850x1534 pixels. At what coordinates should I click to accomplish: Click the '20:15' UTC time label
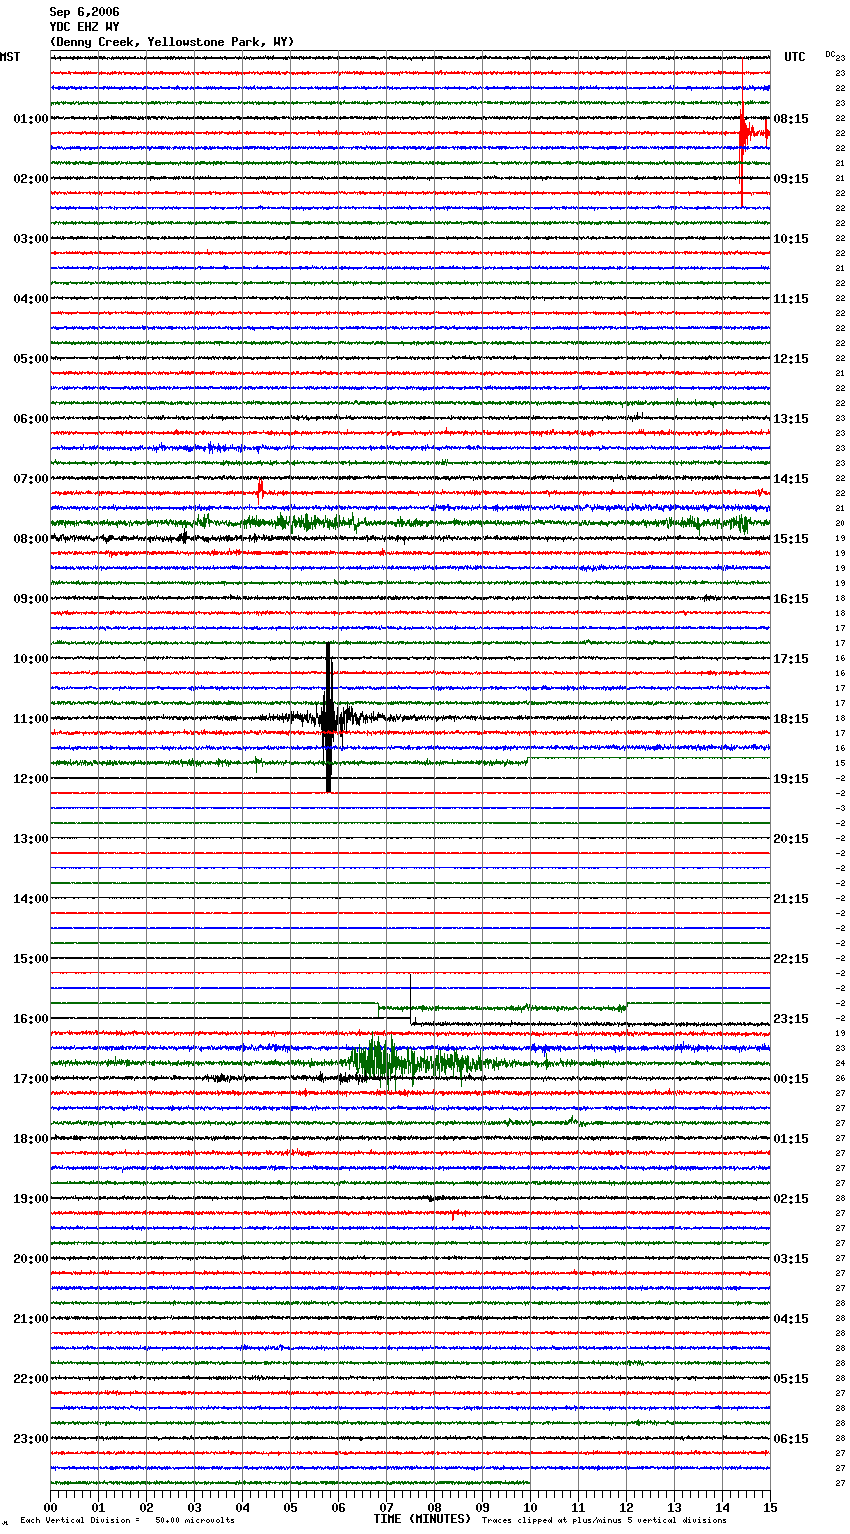coord(791,839)
